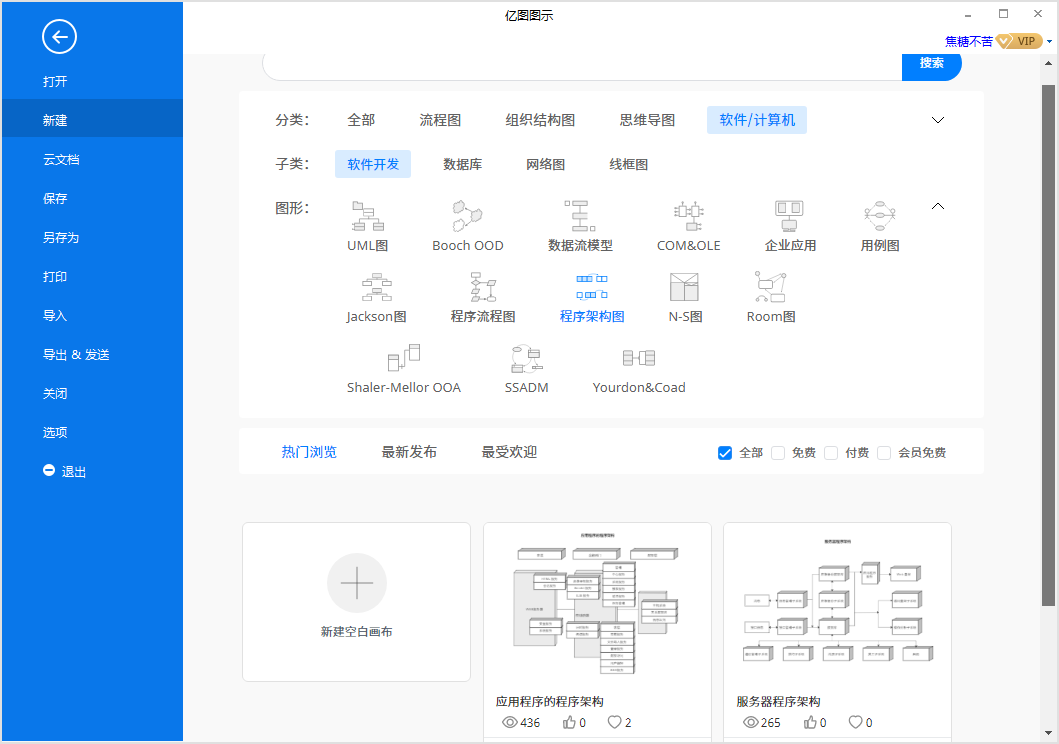Uncheck the 全部 filter checkbox
The height and width of the screenshot is (744, 1059).
[725, 453]
